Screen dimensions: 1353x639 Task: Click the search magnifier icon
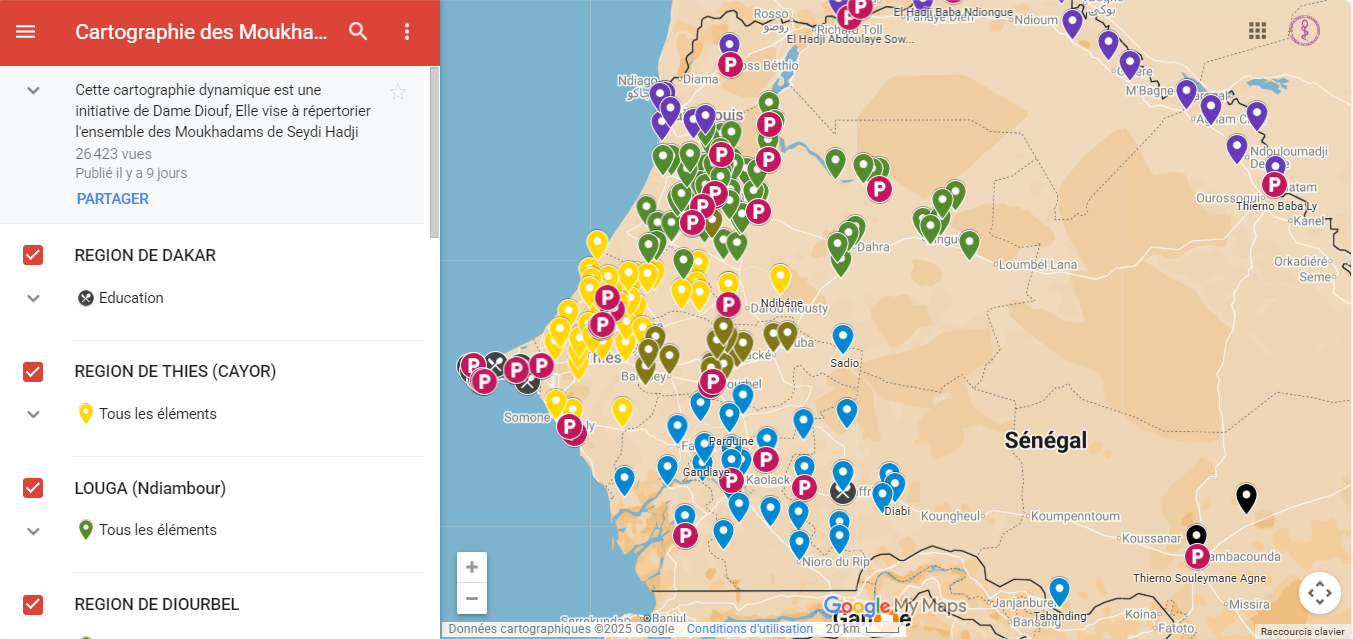(x=359, y=32)
